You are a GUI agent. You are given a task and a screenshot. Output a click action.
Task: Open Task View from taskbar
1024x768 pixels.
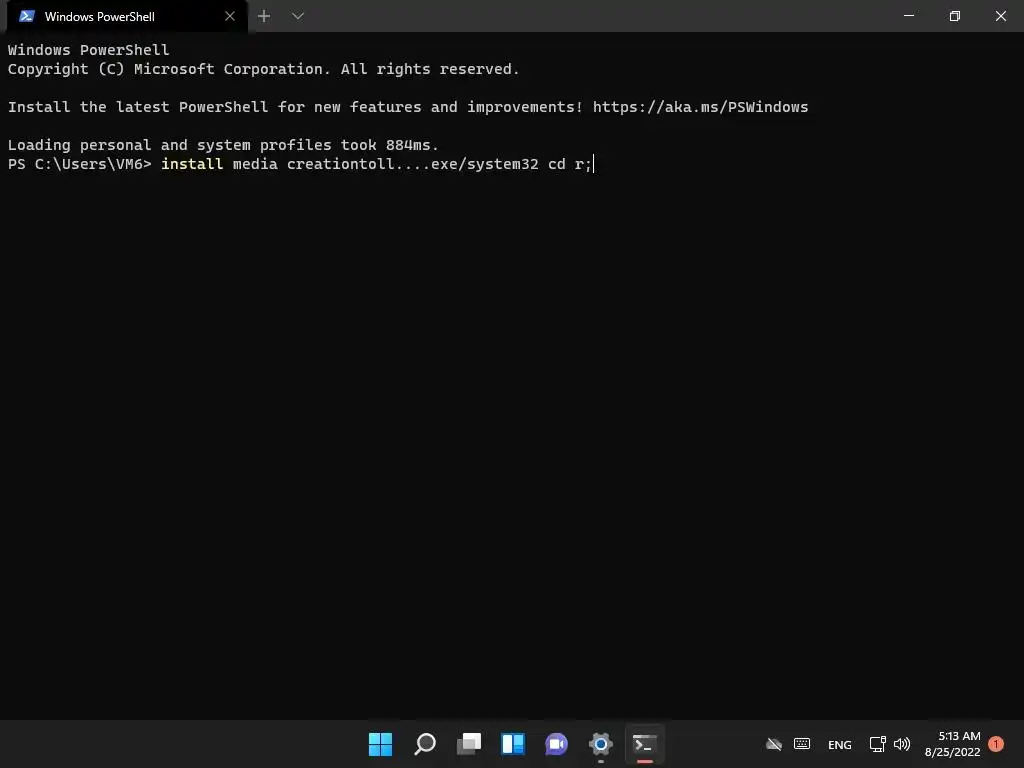(469, 744)
